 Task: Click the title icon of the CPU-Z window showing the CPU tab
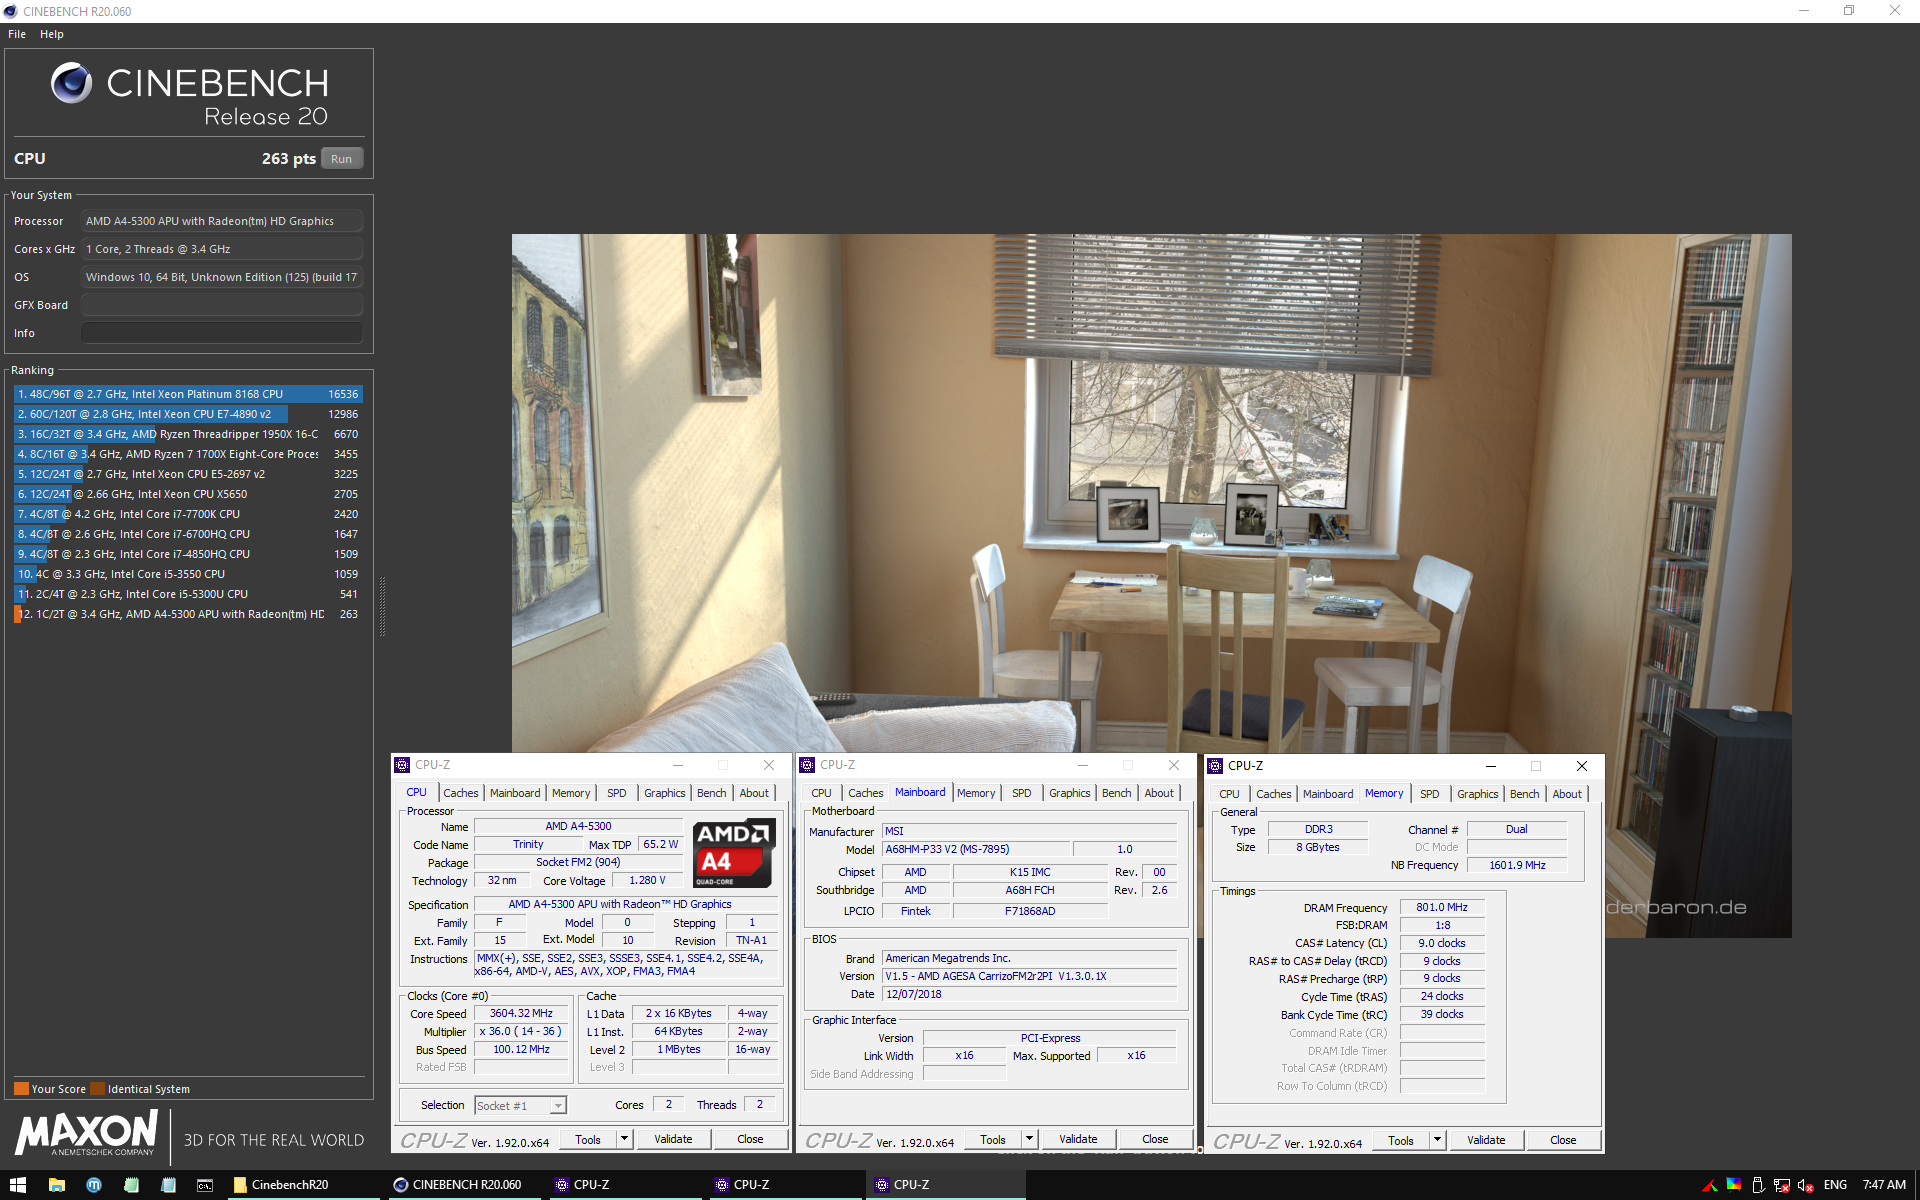tap(402, 765)
